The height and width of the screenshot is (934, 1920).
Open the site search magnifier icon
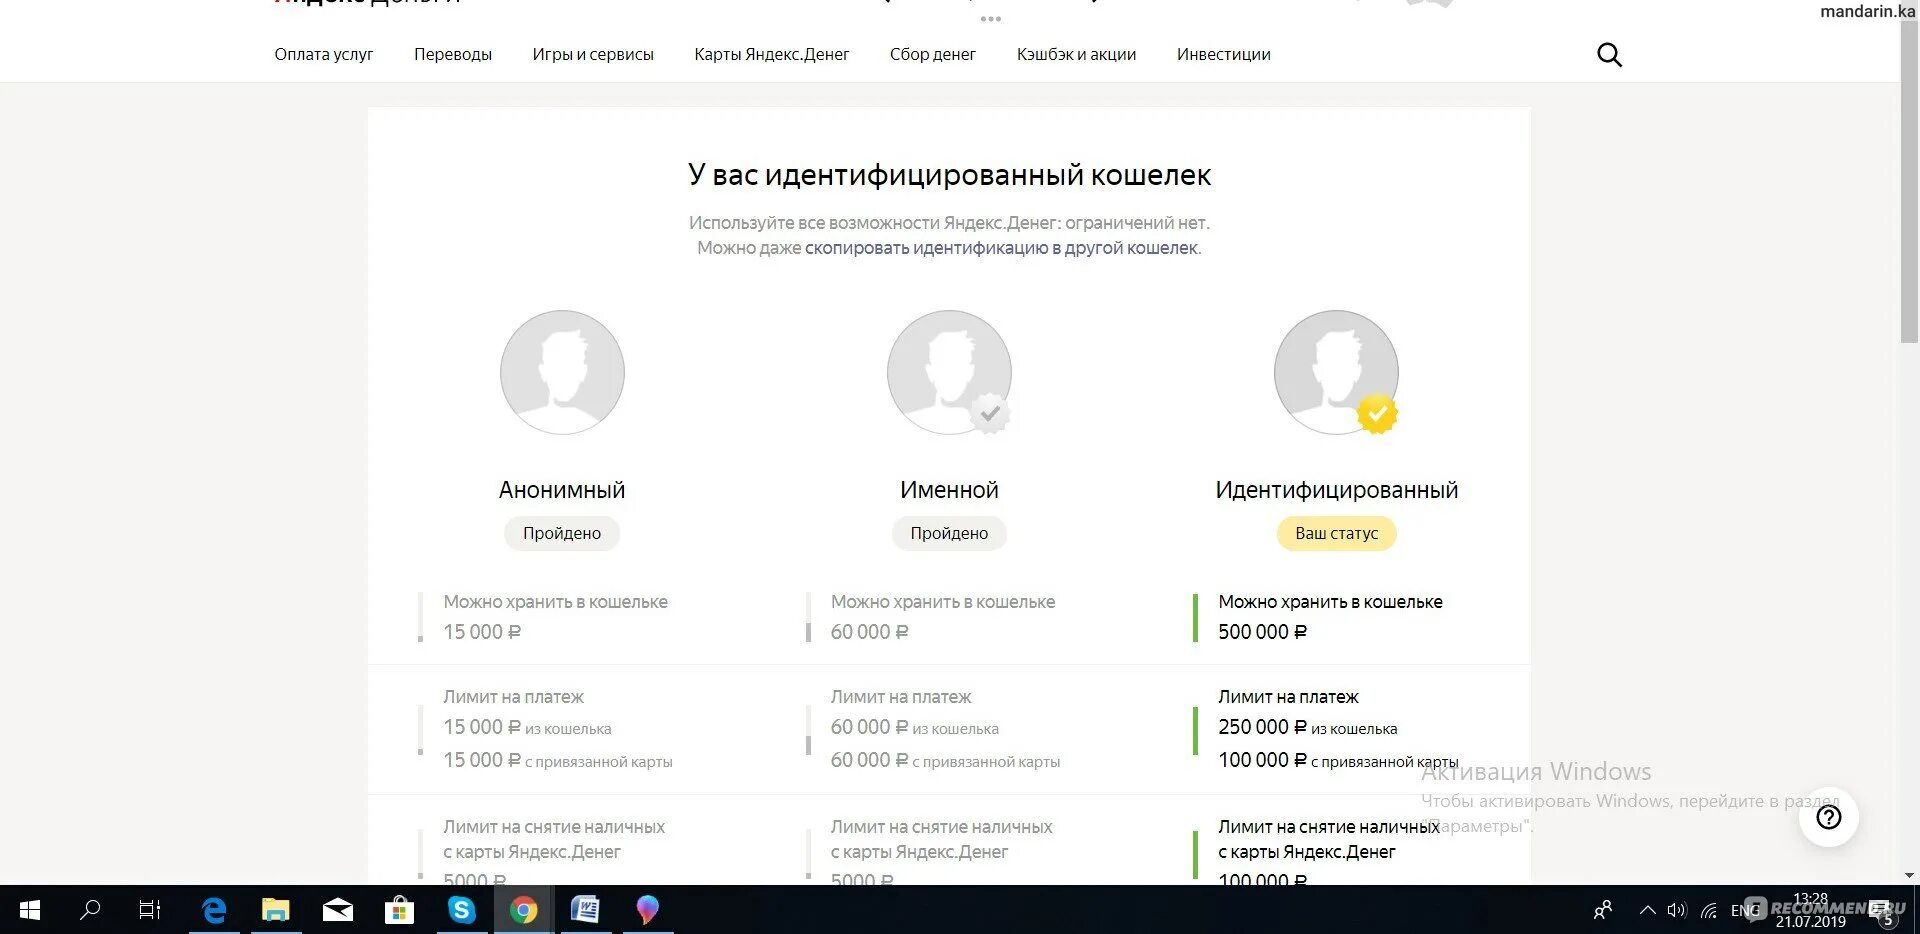[x=1609, y=55]
